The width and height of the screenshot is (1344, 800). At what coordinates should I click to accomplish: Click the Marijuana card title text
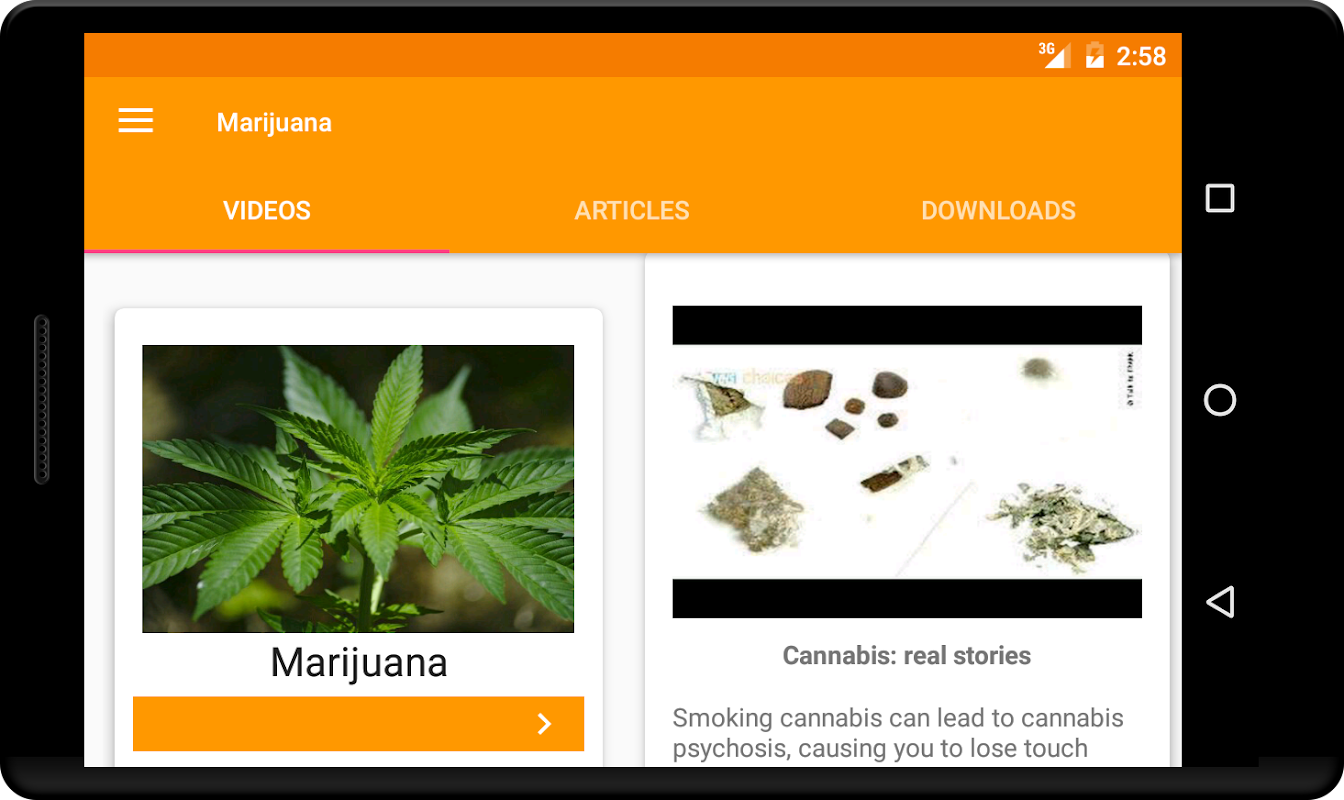coord(359,663)
